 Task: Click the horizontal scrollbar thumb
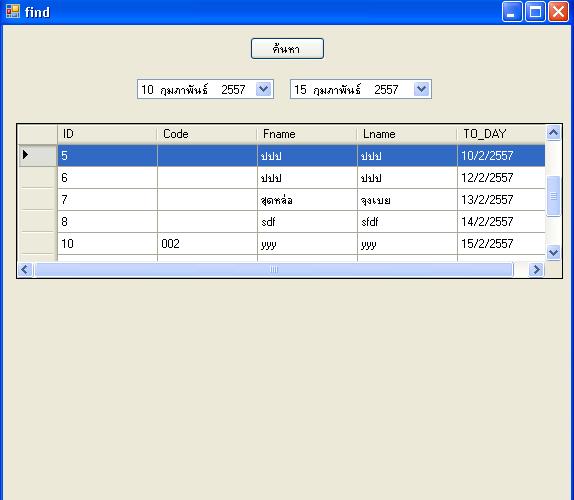pyautogui.click(x=273, y=270)
